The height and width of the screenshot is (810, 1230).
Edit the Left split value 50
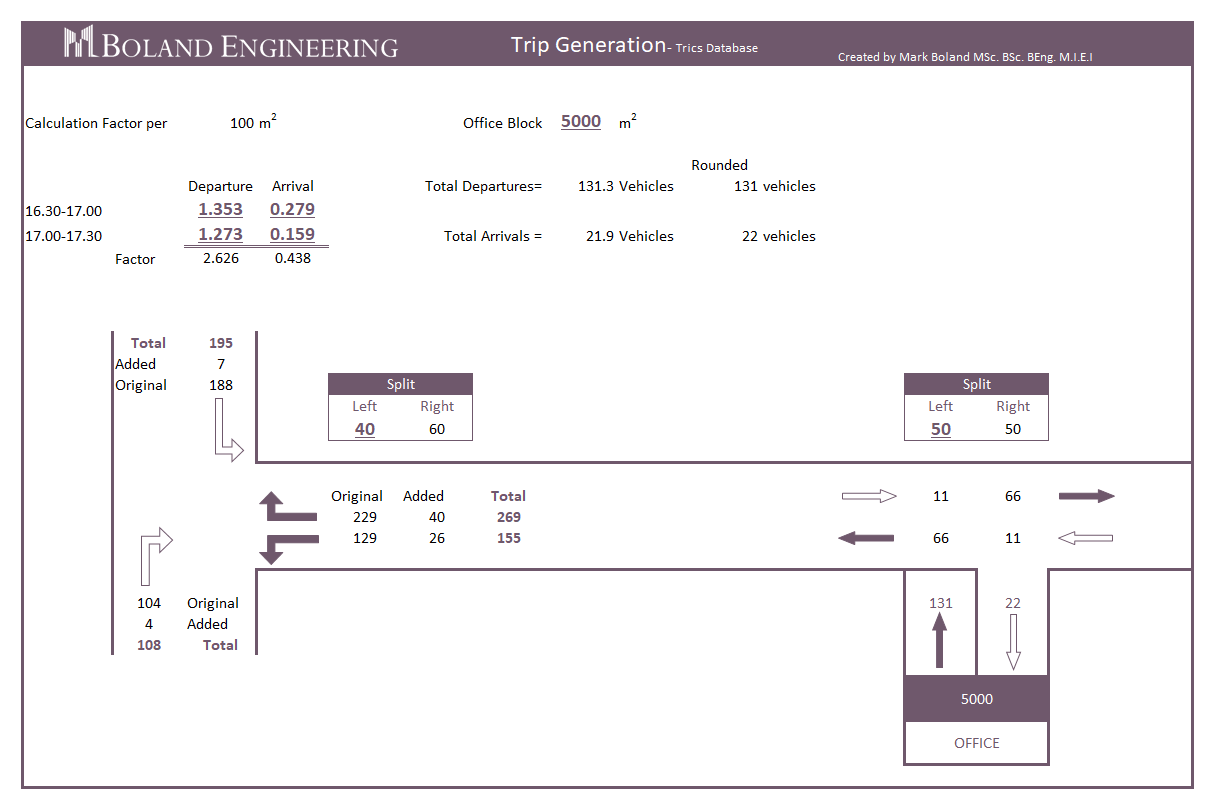click(941, 429)
